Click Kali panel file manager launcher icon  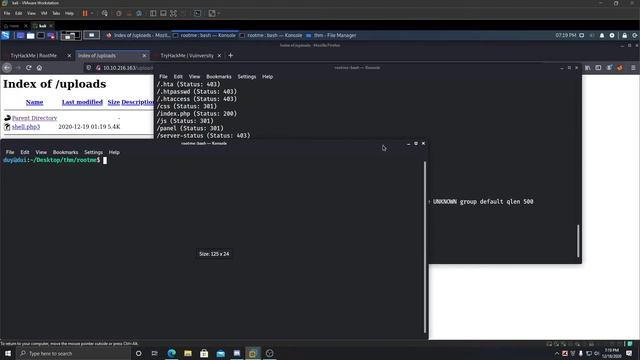(x=31, y=36)
